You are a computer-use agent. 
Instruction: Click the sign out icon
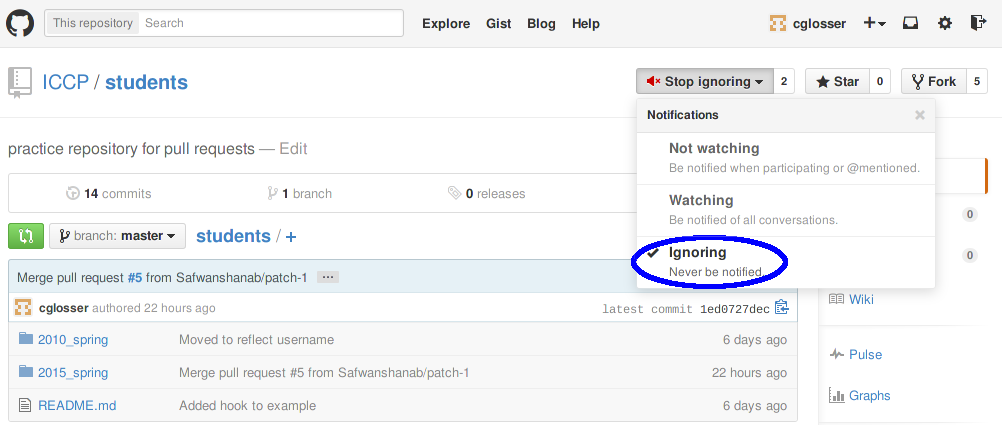(x=978, y=24)
